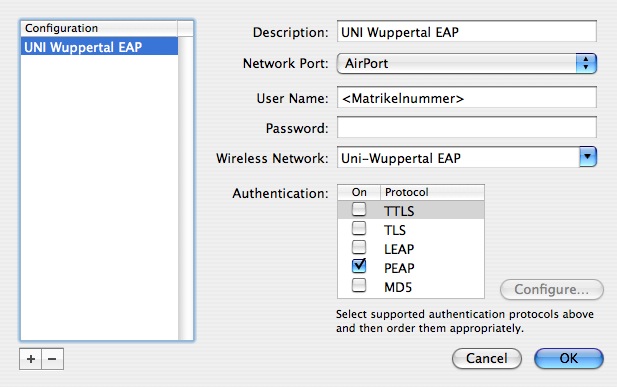This screenshot has width=617, height=387.
Task: Select the MD5 protocol label
Action: pos(398,287)
